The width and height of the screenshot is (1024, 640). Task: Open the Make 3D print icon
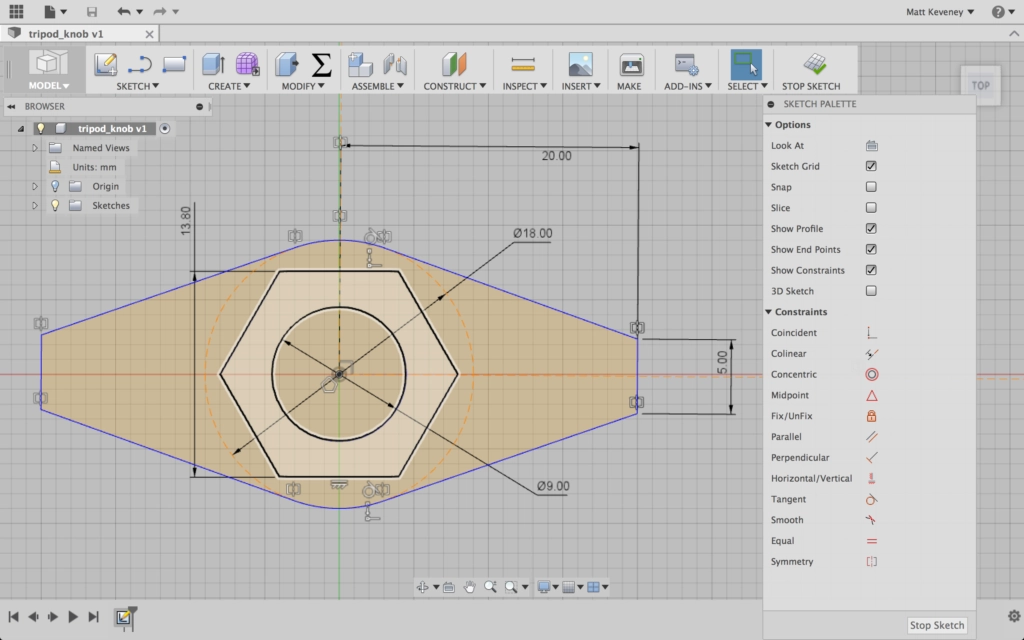click(631, 65)
